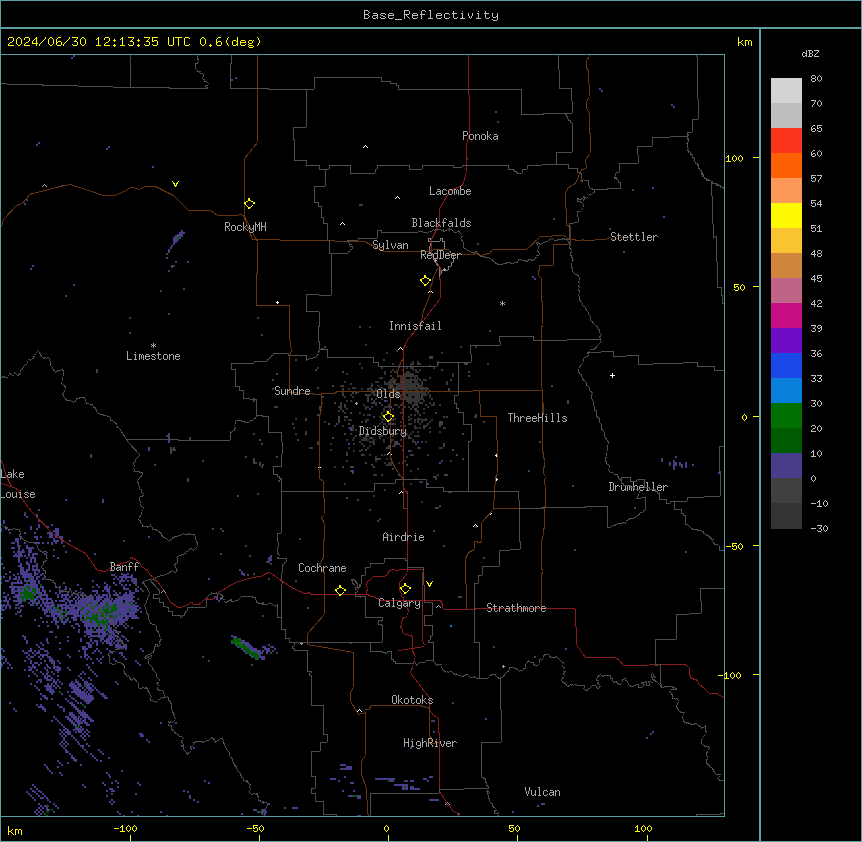The image size is (862, 842).
Task: Select the blue 36 dBZ legend color
Action: tap(786, 365)
